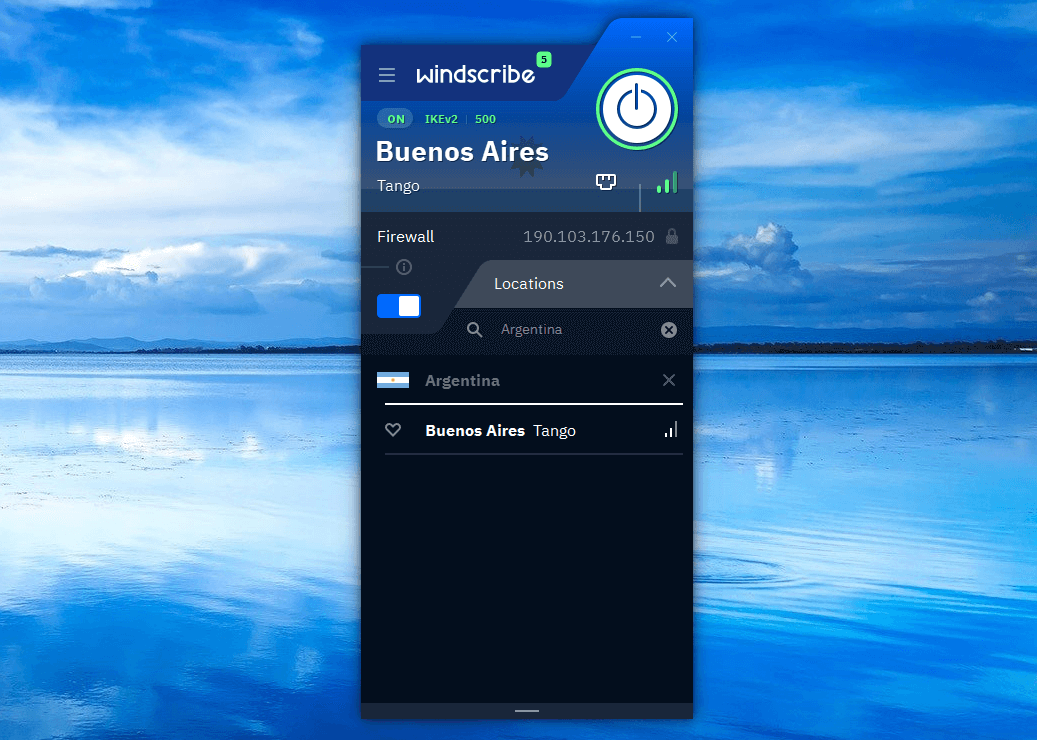Click the Ethernet network icon
Image resolution: width=1037 pixels, height=740 pixels.
(x=605, y=182)
